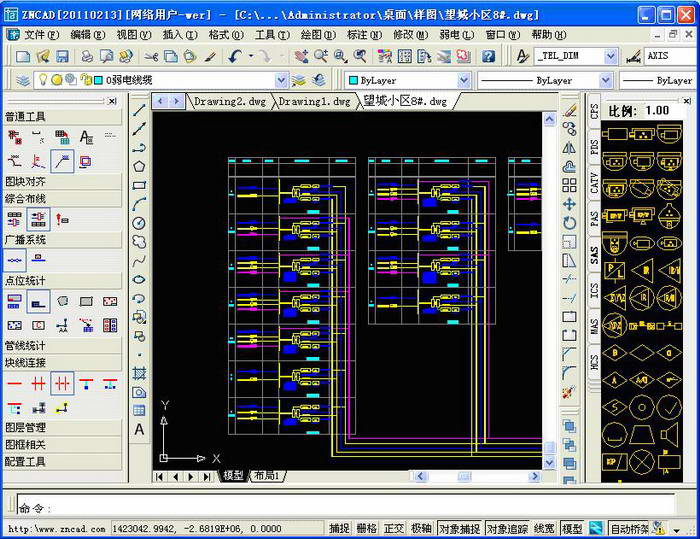Select the hatch tool in draw toolbar
This screenshot has height=539, width=700.
(139, 373)
